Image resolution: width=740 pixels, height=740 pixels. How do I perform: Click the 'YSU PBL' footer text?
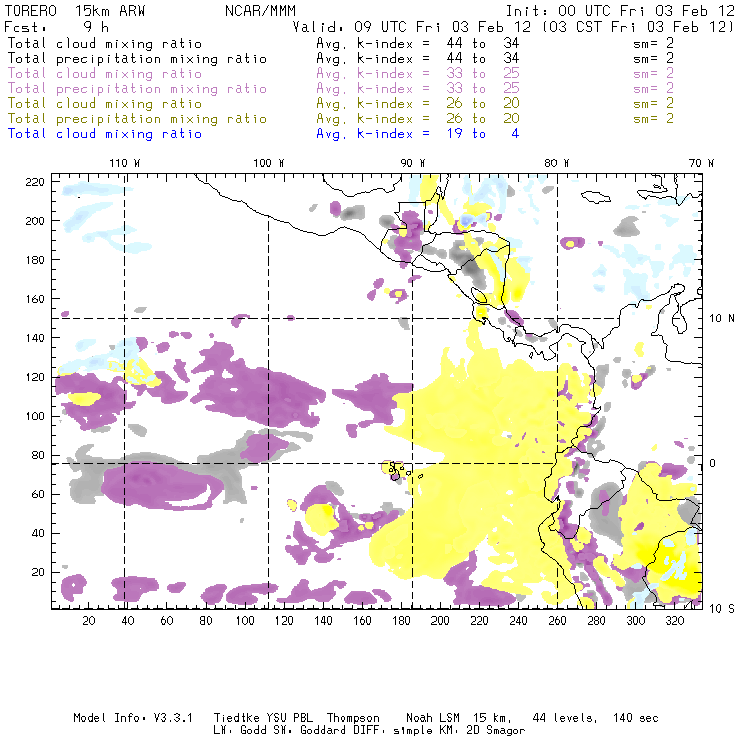tap(289, 718)
